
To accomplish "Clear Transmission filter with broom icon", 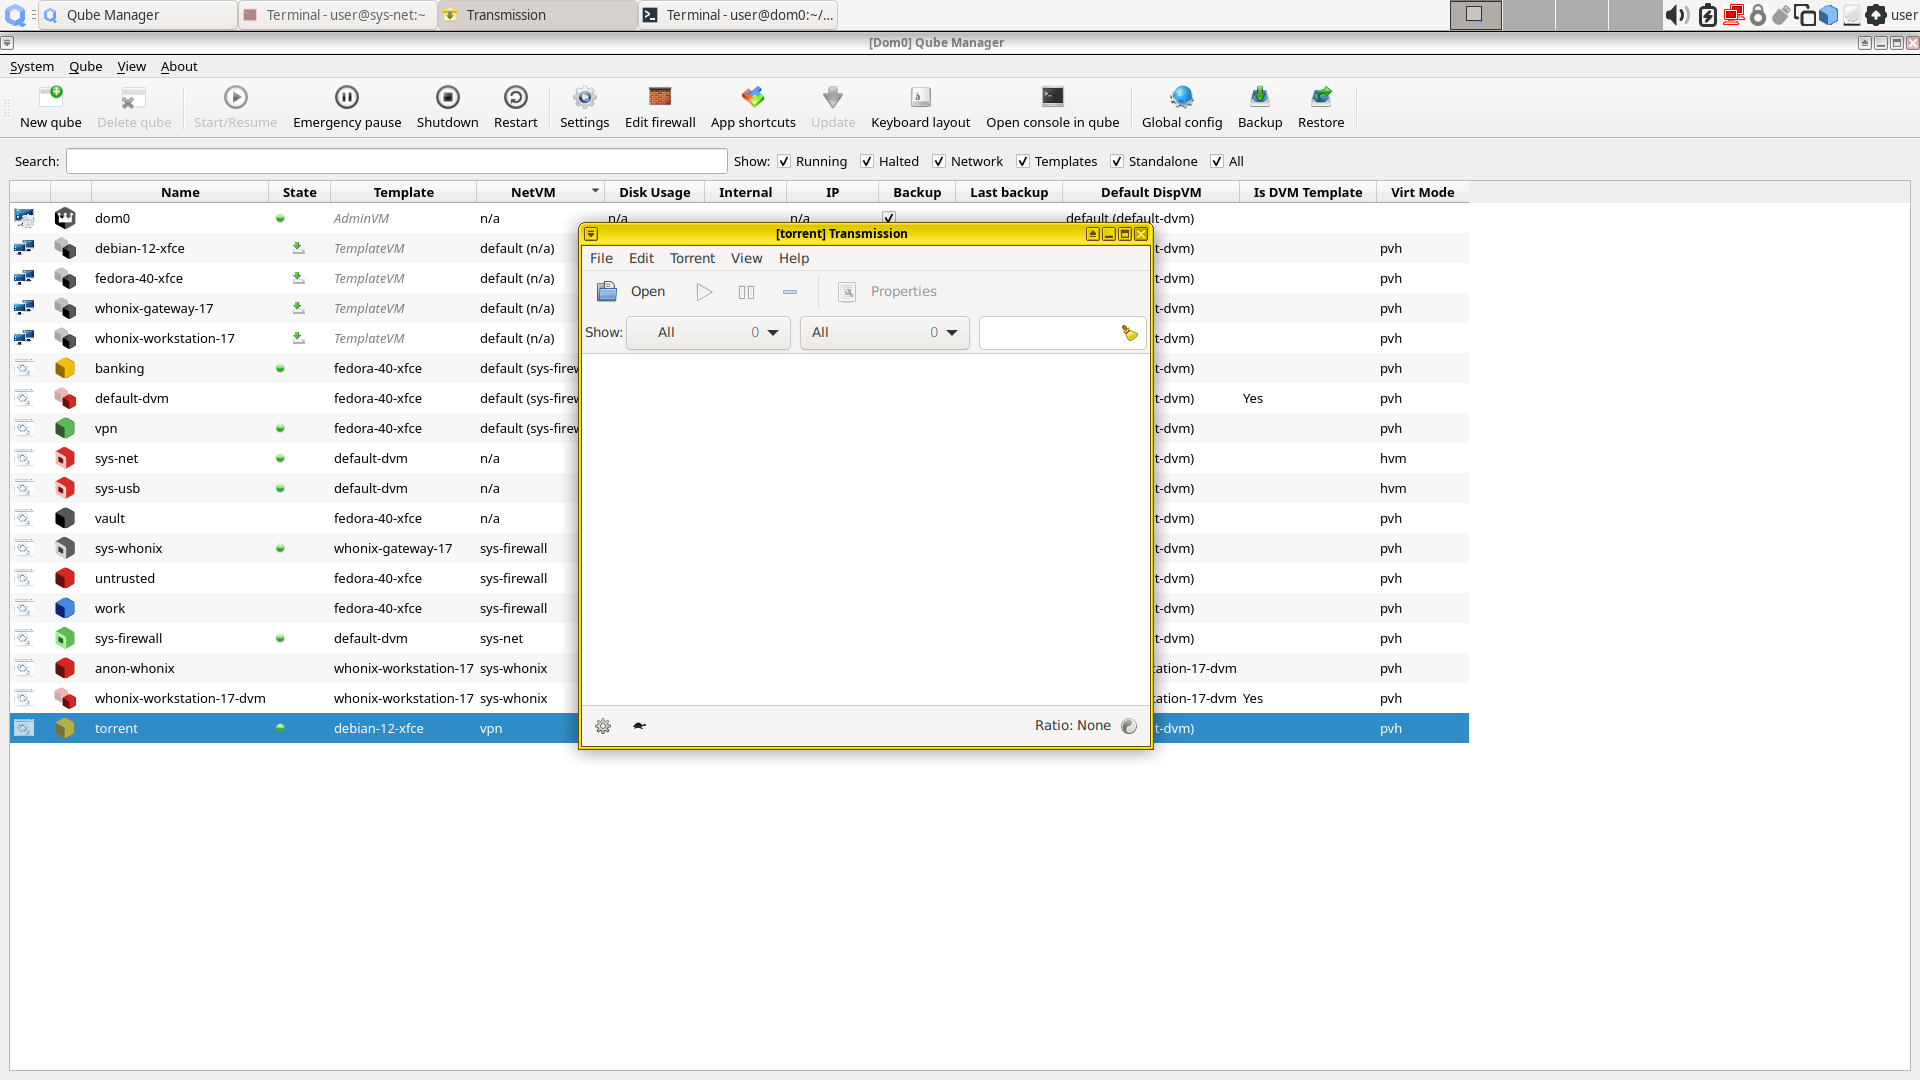I will [1130, 333].
